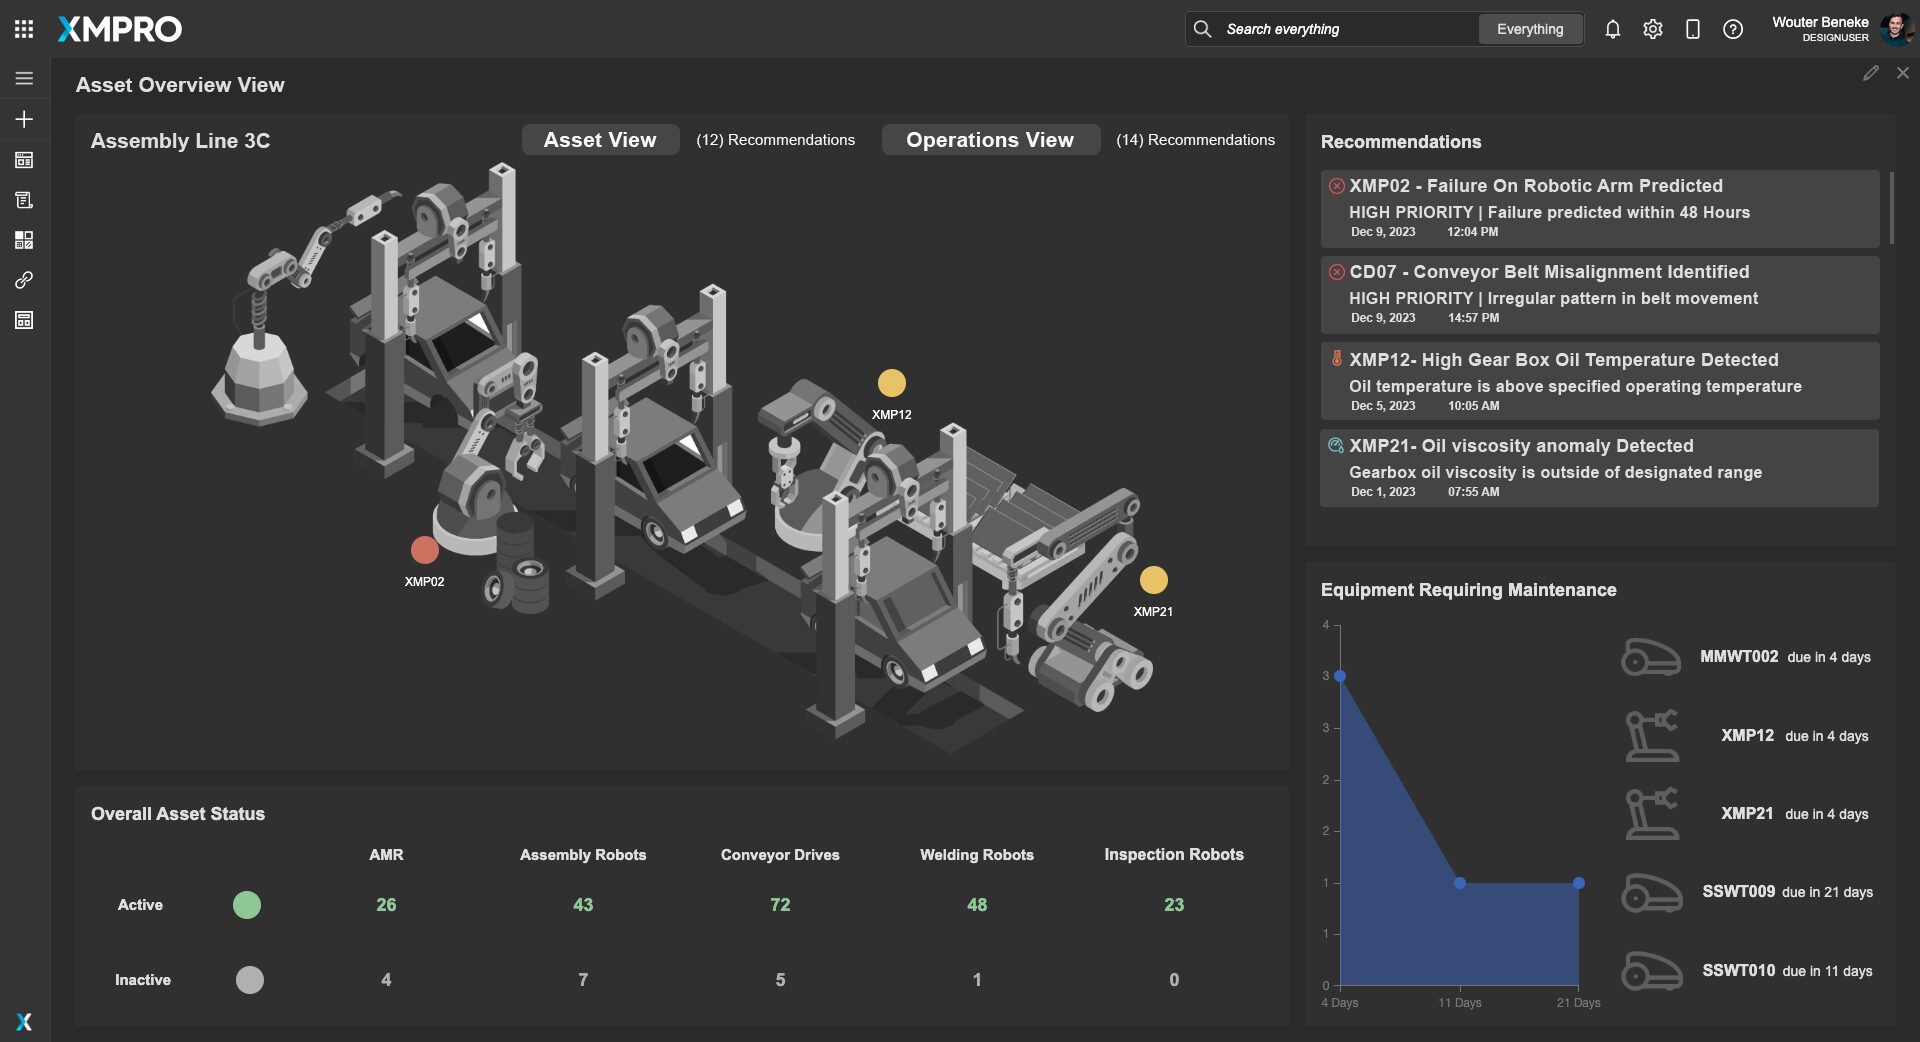This screenshot has width=1920, height=1042.
Task: Click the plus add icon in sidebar
Action: point(24,119)
